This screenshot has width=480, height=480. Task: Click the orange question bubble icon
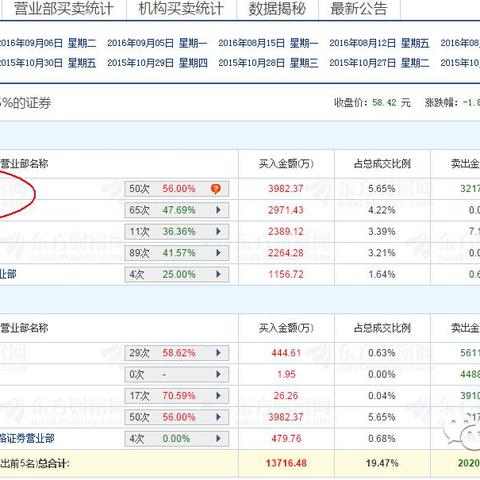click(x=216, y=189)
